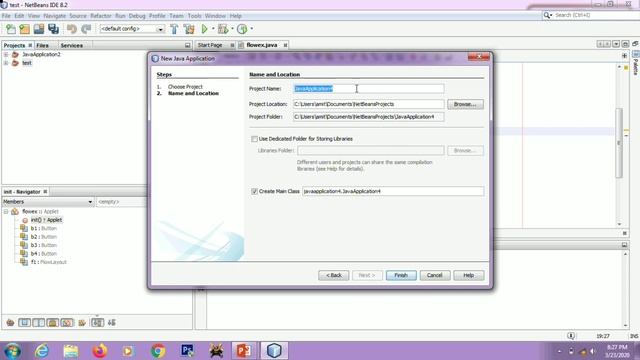The image size is (640, 360).
Task: Click the New File toolbar icon
Action: pos(11,29)
